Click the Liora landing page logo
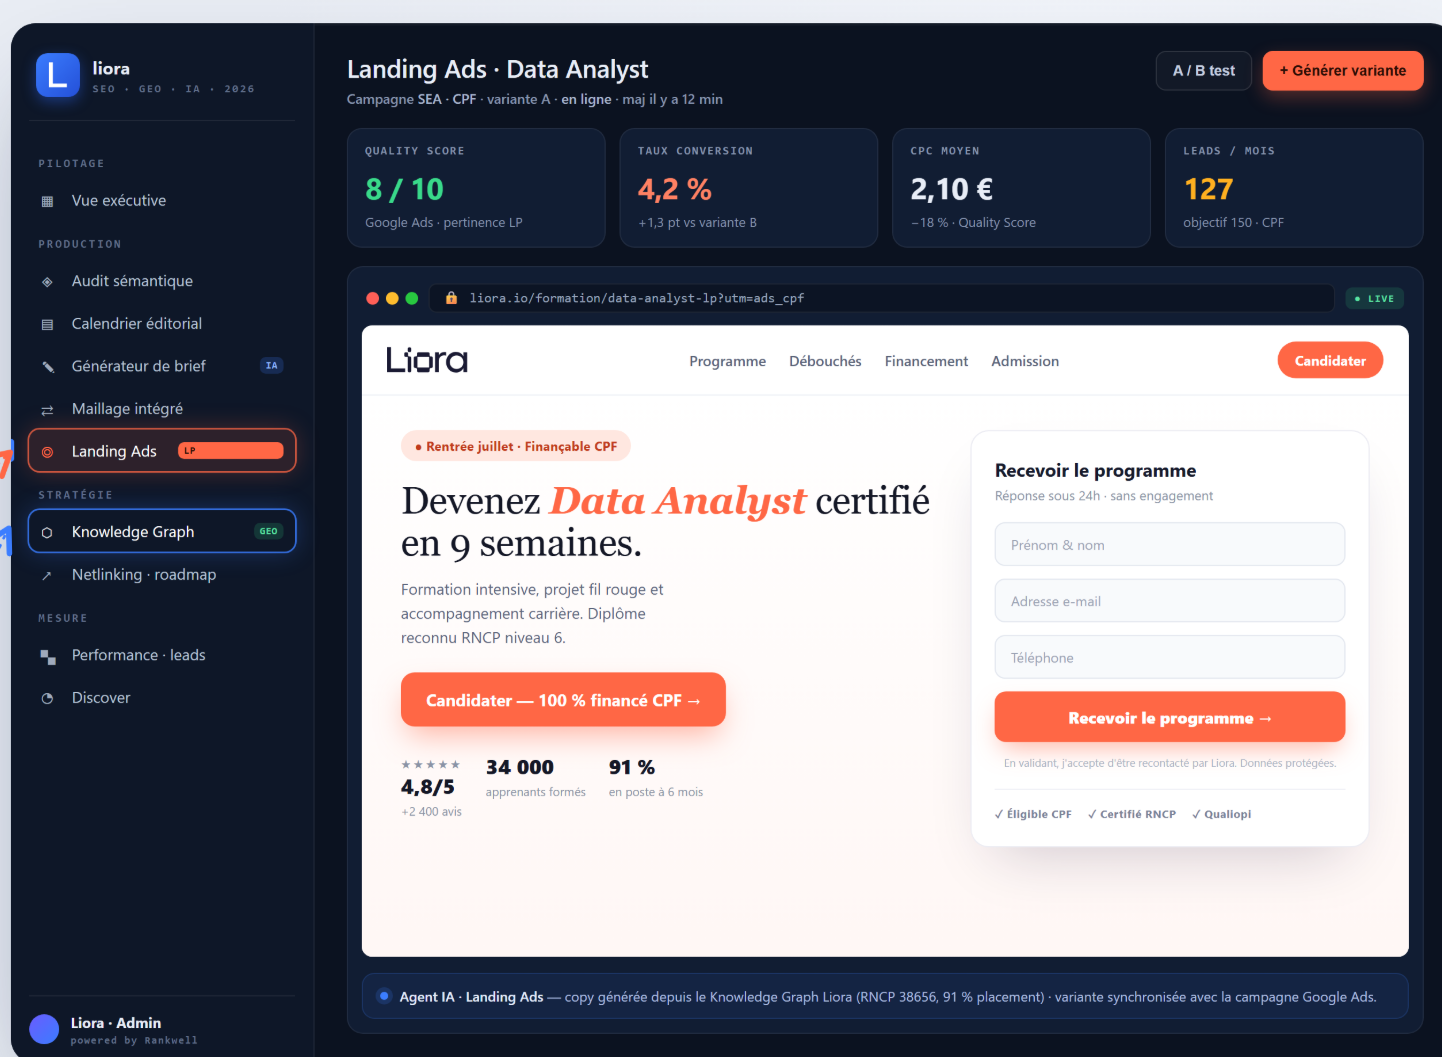 pyautogui.click(x=427, y=360)
